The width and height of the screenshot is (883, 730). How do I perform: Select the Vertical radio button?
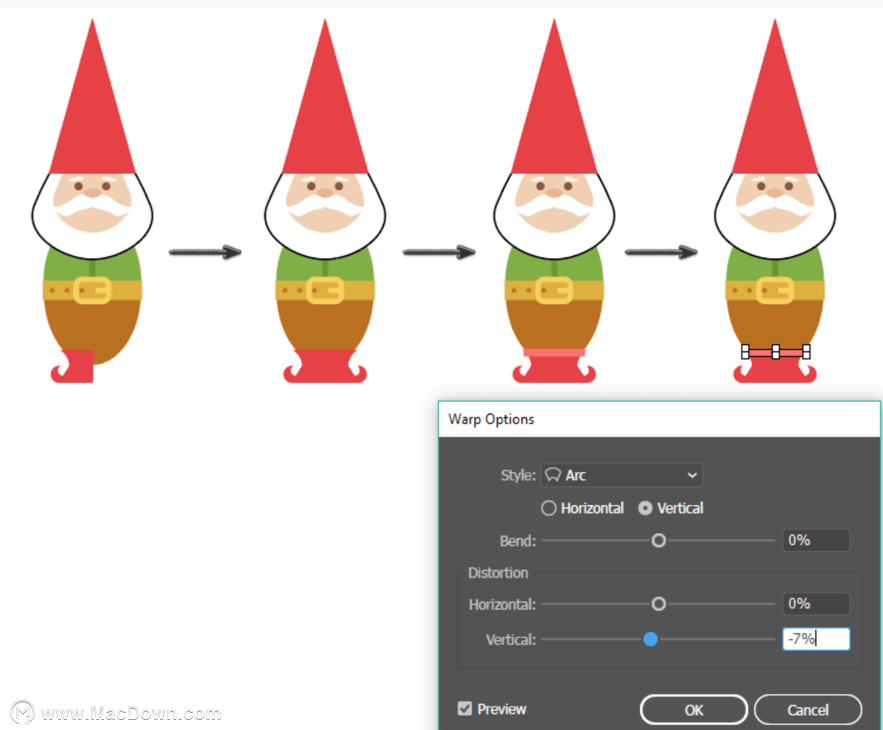(645, 508)
